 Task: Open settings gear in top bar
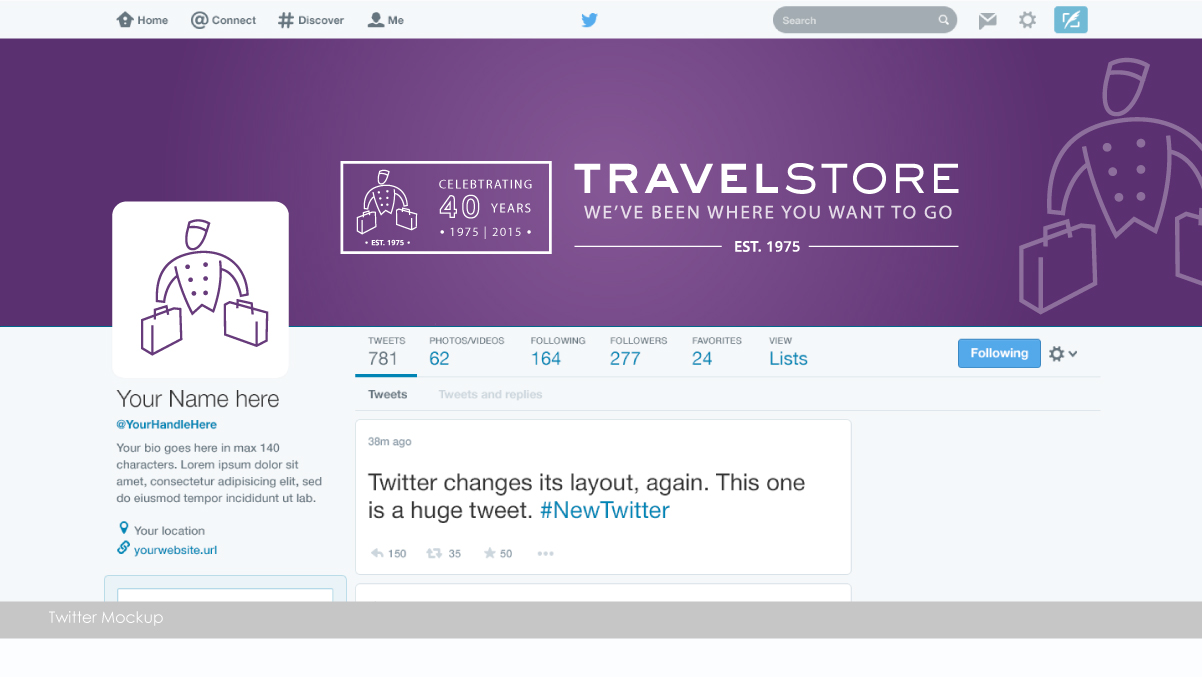point(1027,20)
